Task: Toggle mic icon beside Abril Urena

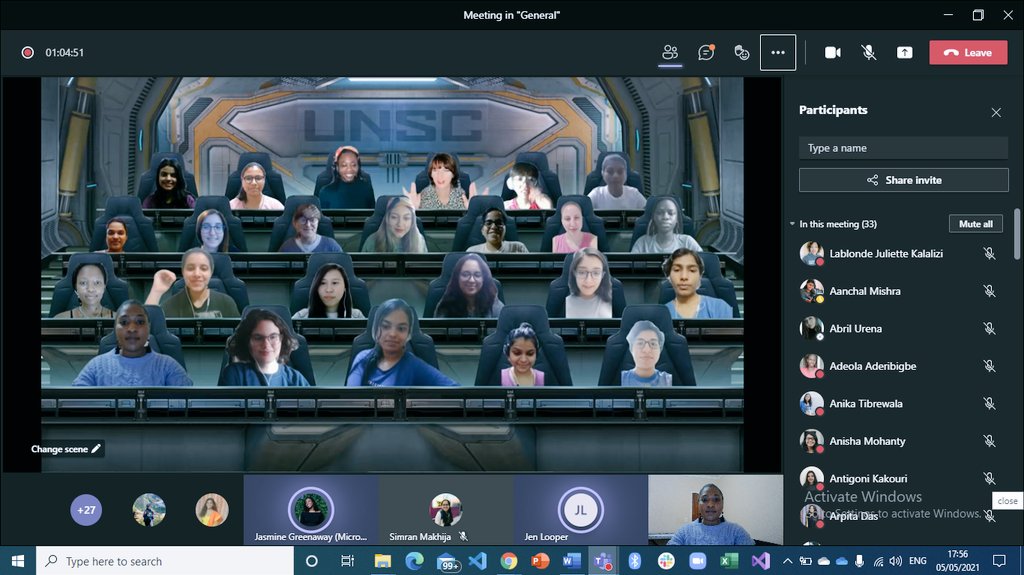Action: point(989,329)
